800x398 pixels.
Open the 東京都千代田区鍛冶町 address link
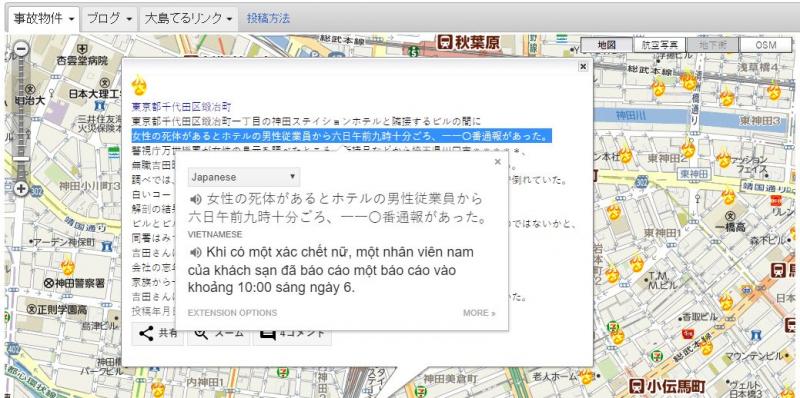pyautogui.click(x=182, y=107)
